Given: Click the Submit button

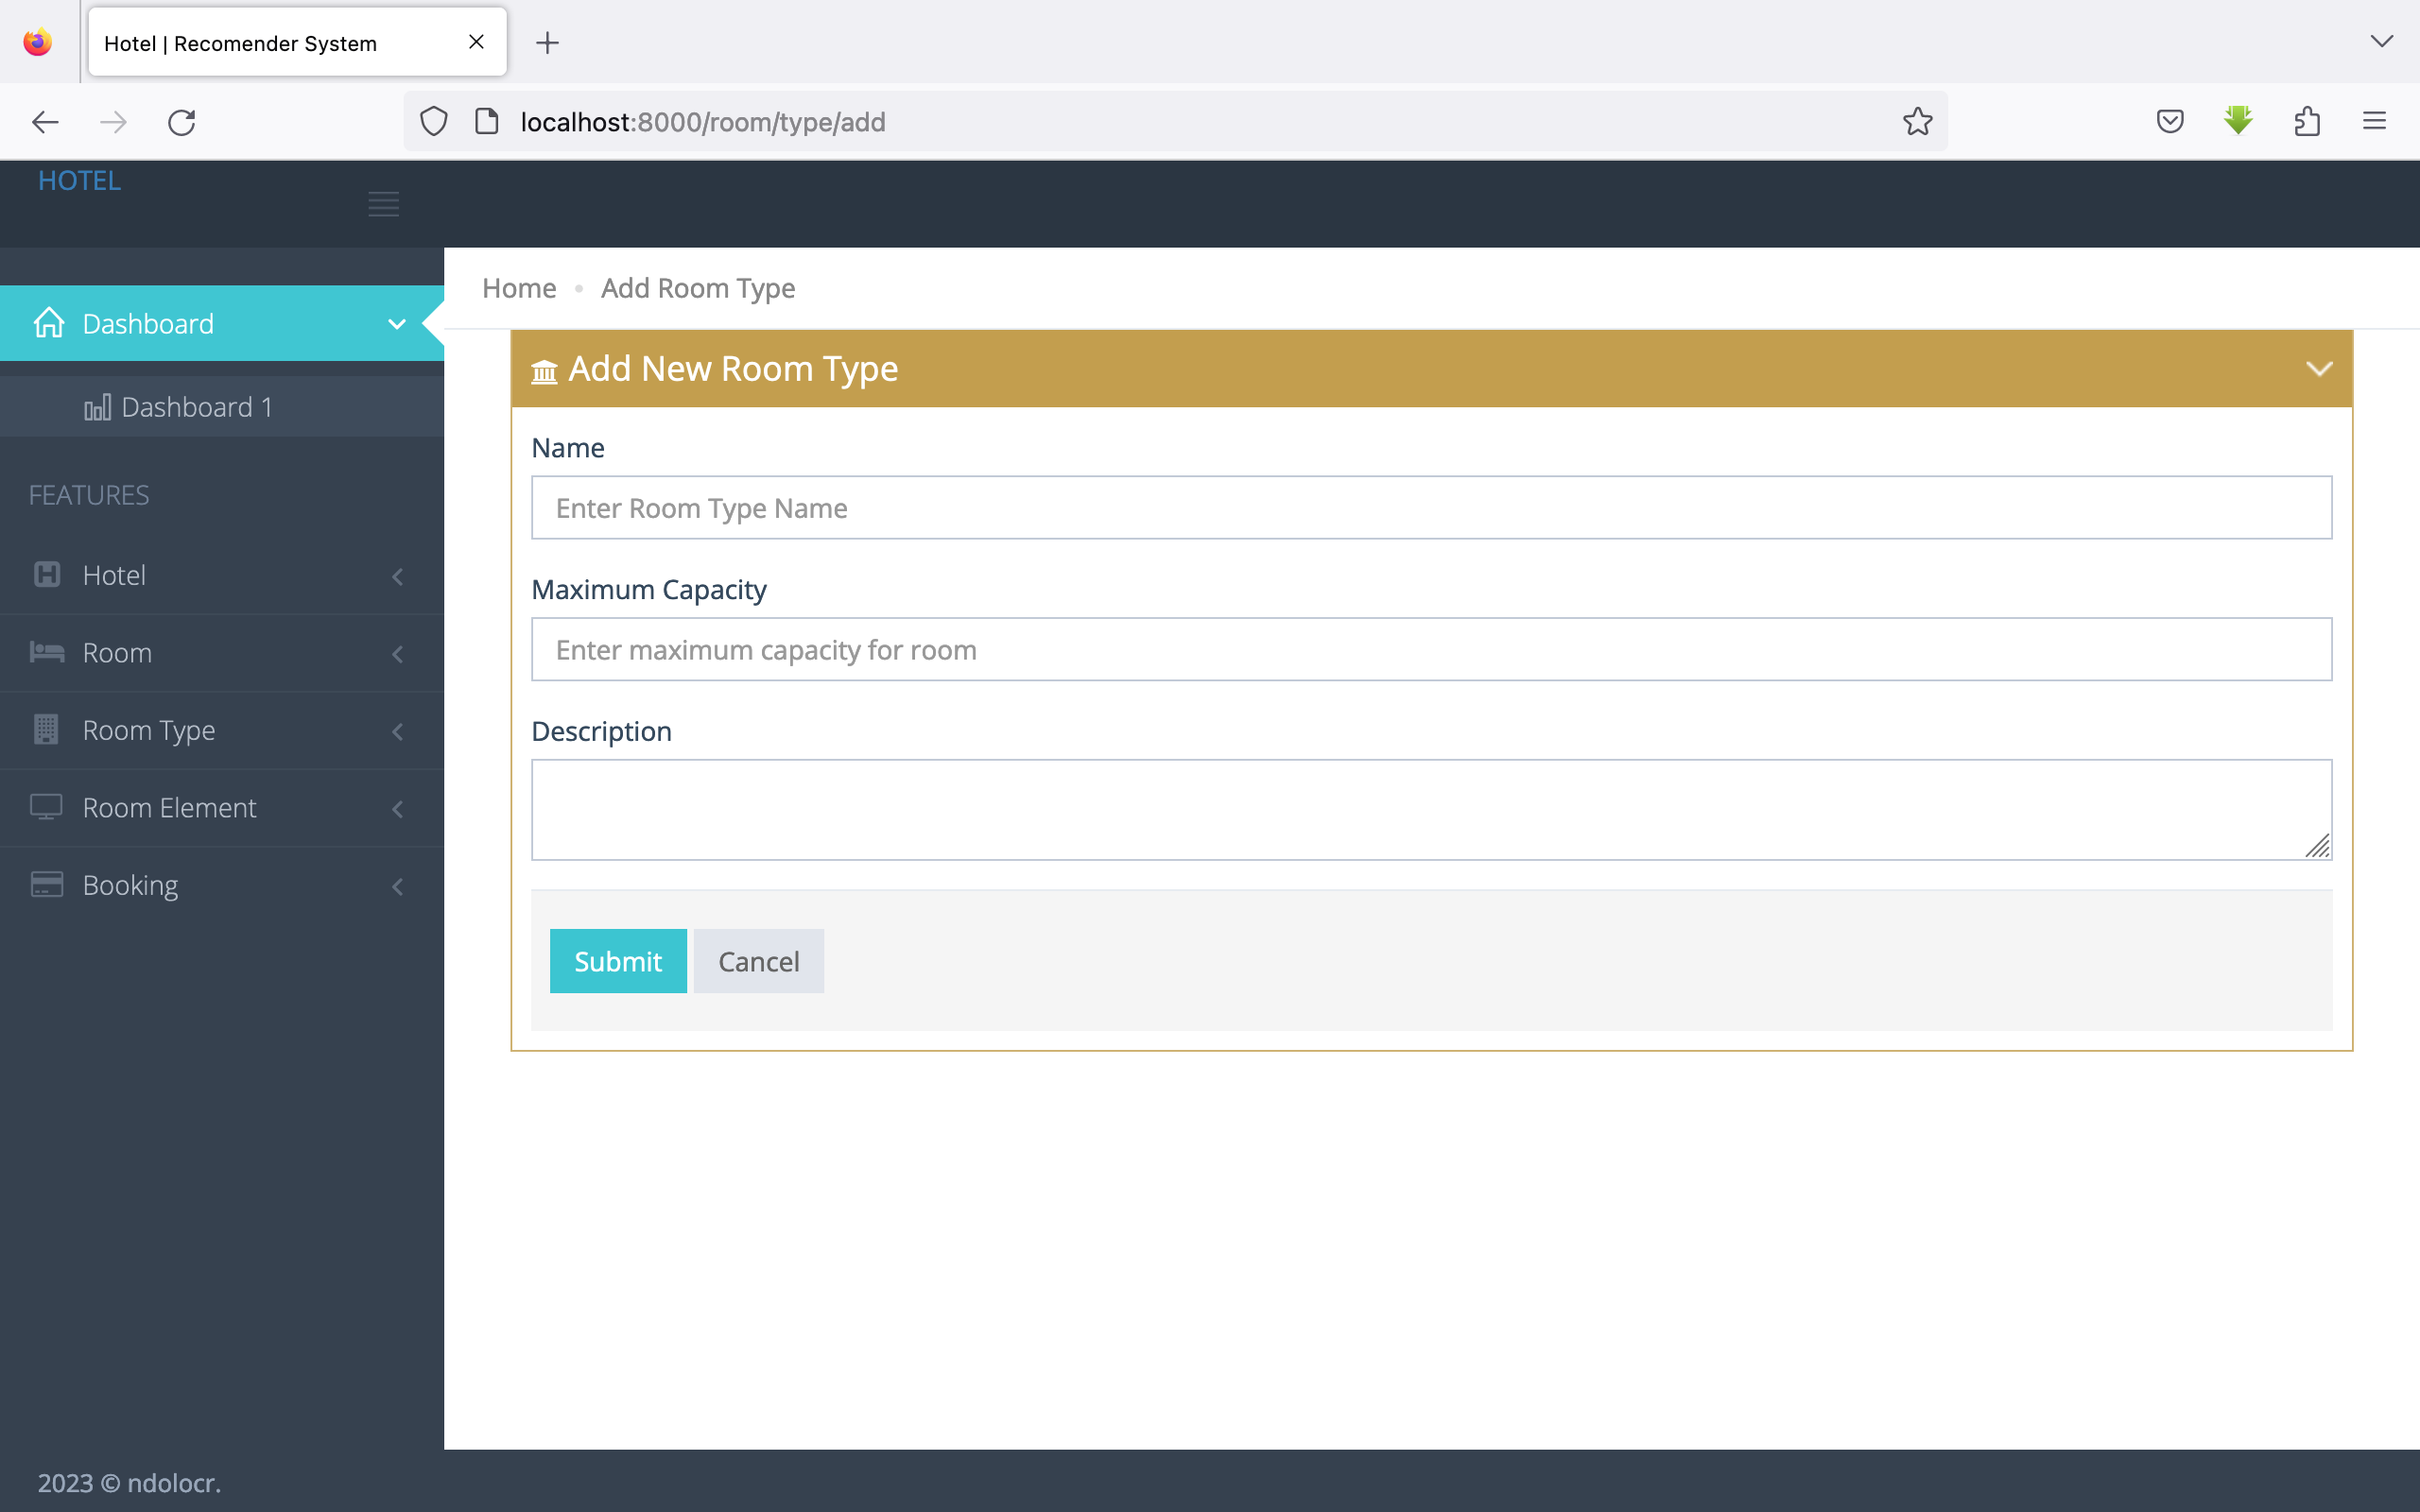Looking at the screenshot, I should tap(617, 960).
